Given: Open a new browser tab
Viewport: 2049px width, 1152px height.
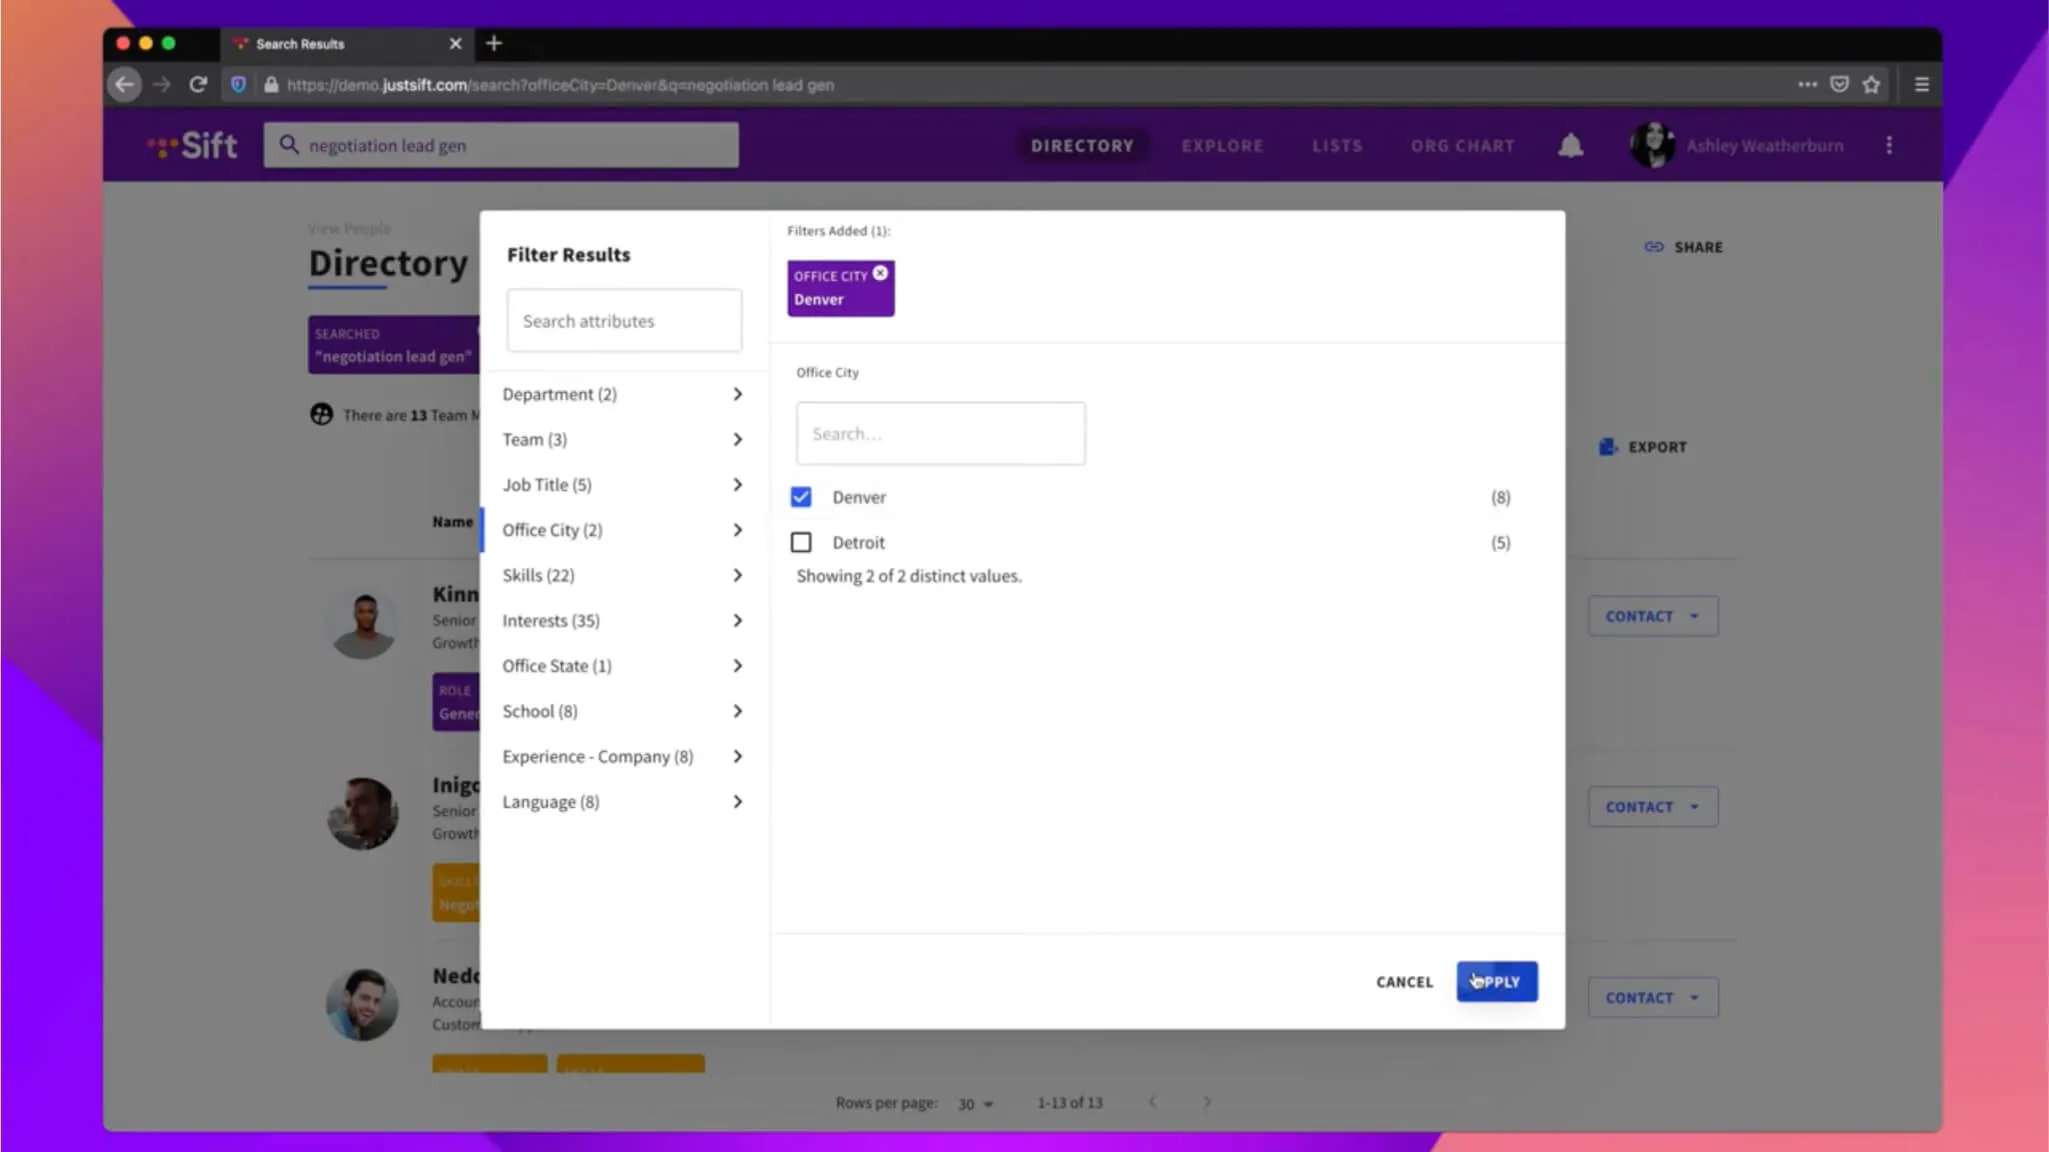Looking at the screenshot, I should 494,43.
